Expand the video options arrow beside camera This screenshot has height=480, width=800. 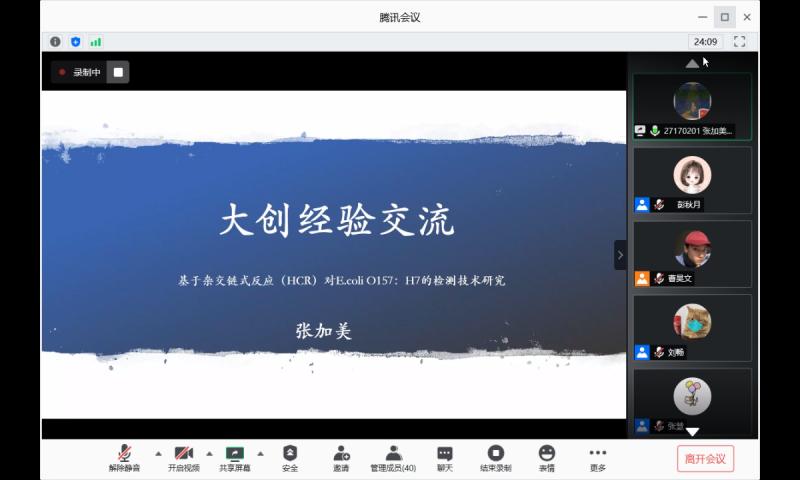pos(209,453)
